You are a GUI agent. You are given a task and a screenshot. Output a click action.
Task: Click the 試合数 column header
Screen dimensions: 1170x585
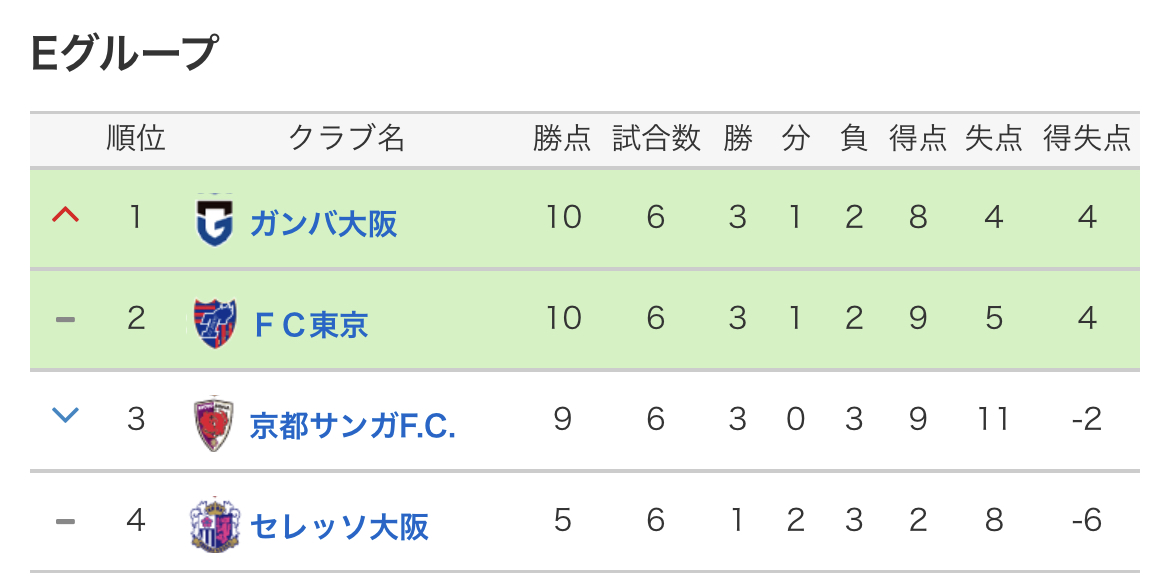point(657,139)
